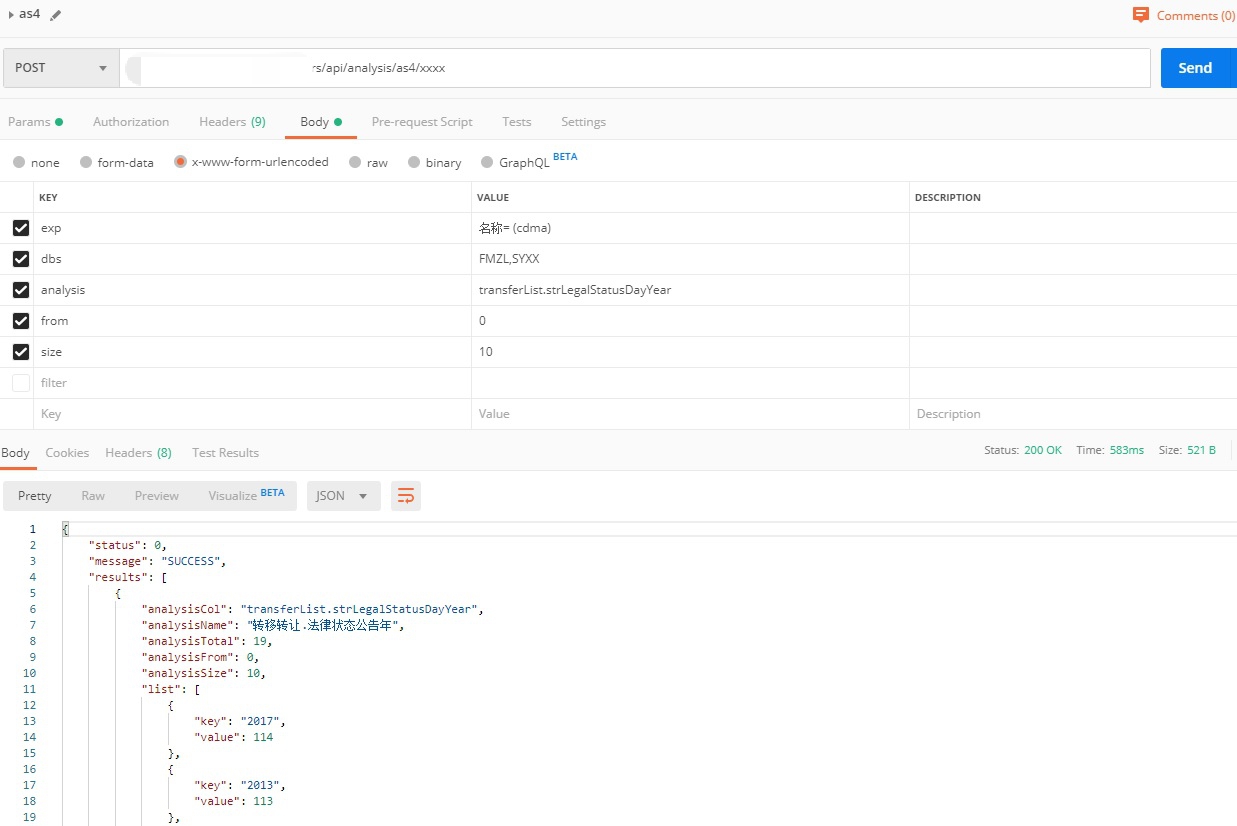Toggle the size parameter checkbox
Image resolution: width=1237 pixels, height=826 pixels.
(21, 352)
